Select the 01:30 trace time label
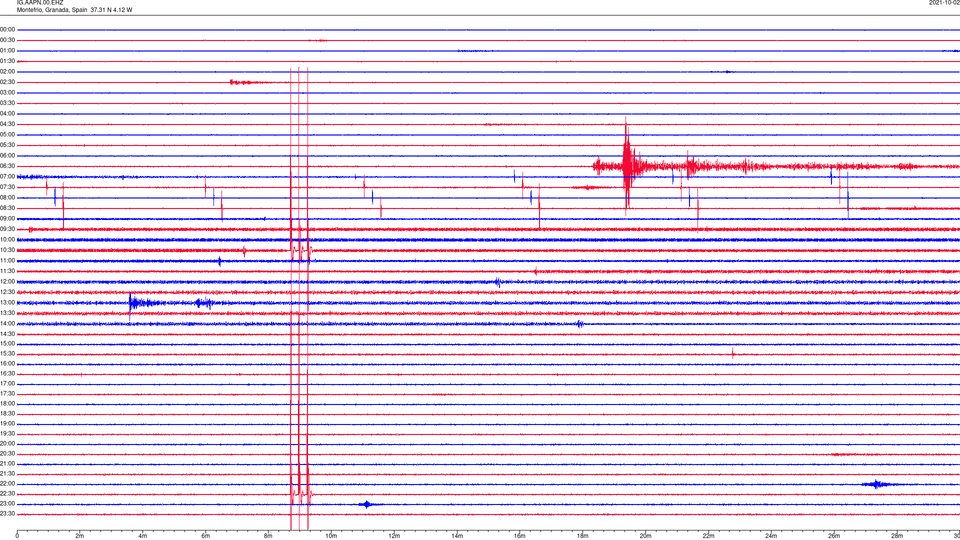This screenshot has height=540, width=960. tap(8, 61)
